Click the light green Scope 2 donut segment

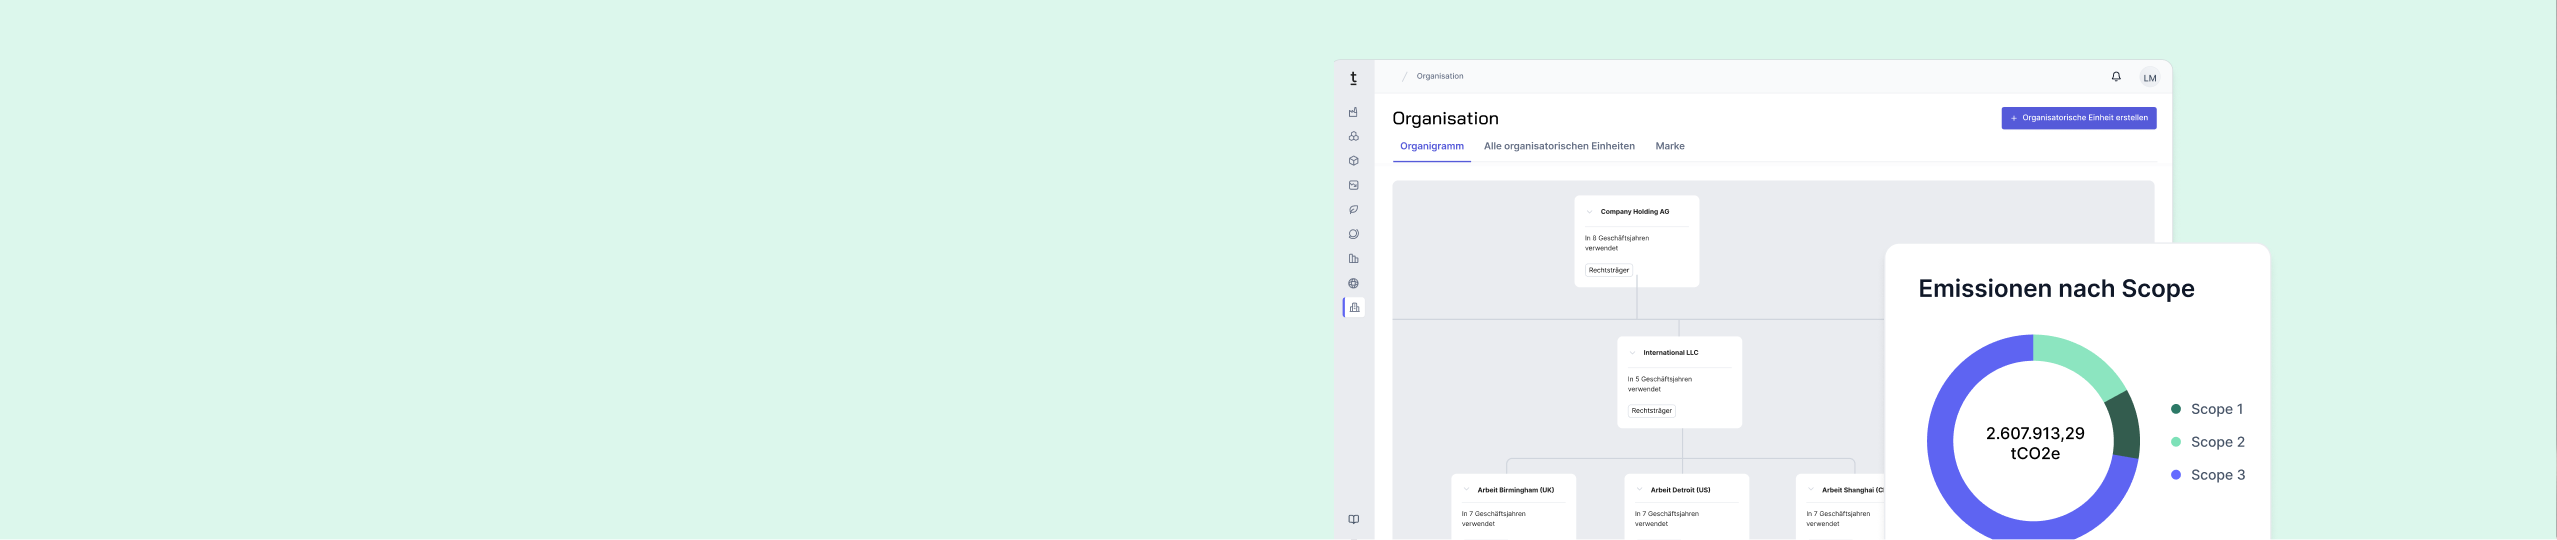point(2083,362)
